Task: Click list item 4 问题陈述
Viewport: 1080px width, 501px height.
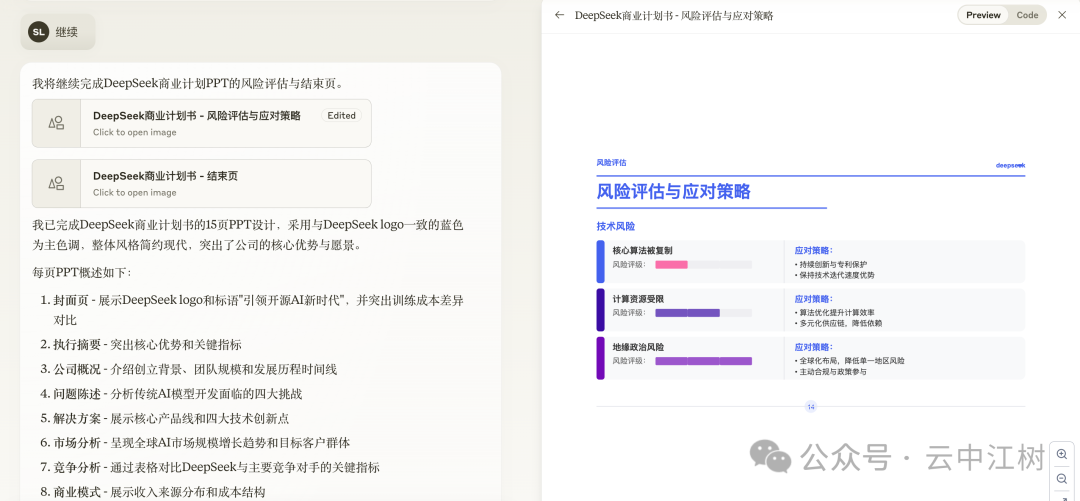Action: [x=178, y=394]
